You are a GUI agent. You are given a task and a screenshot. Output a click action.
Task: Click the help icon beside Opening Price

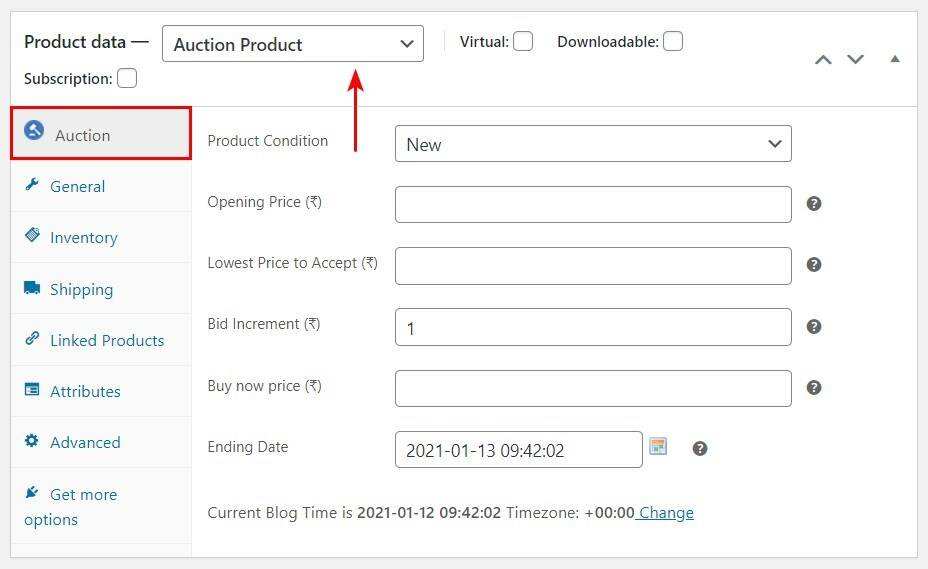coord(814,204)
